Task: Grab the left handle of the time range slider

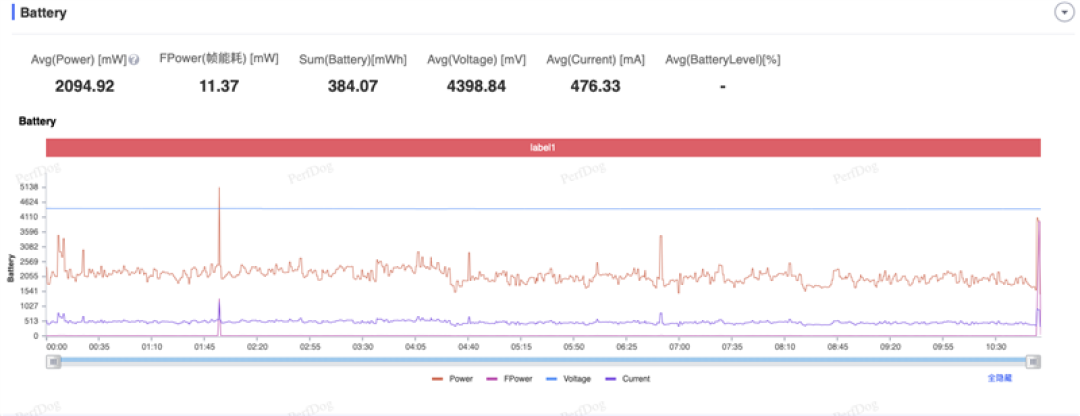Action: (x=53, y=362)
